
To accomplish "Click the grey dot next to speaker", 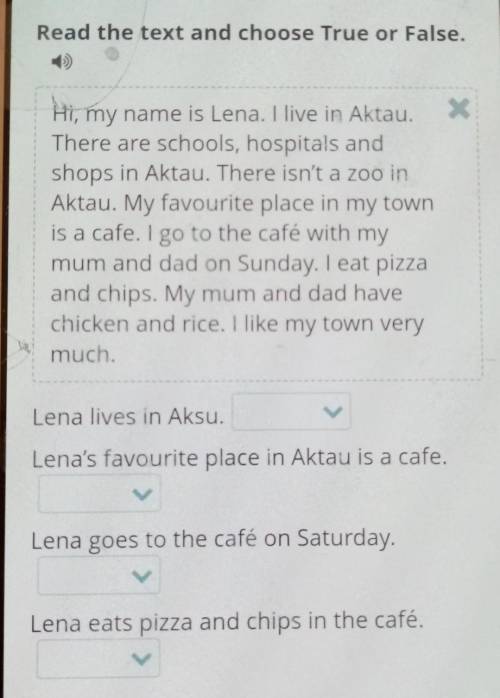I will pos(112,54).
